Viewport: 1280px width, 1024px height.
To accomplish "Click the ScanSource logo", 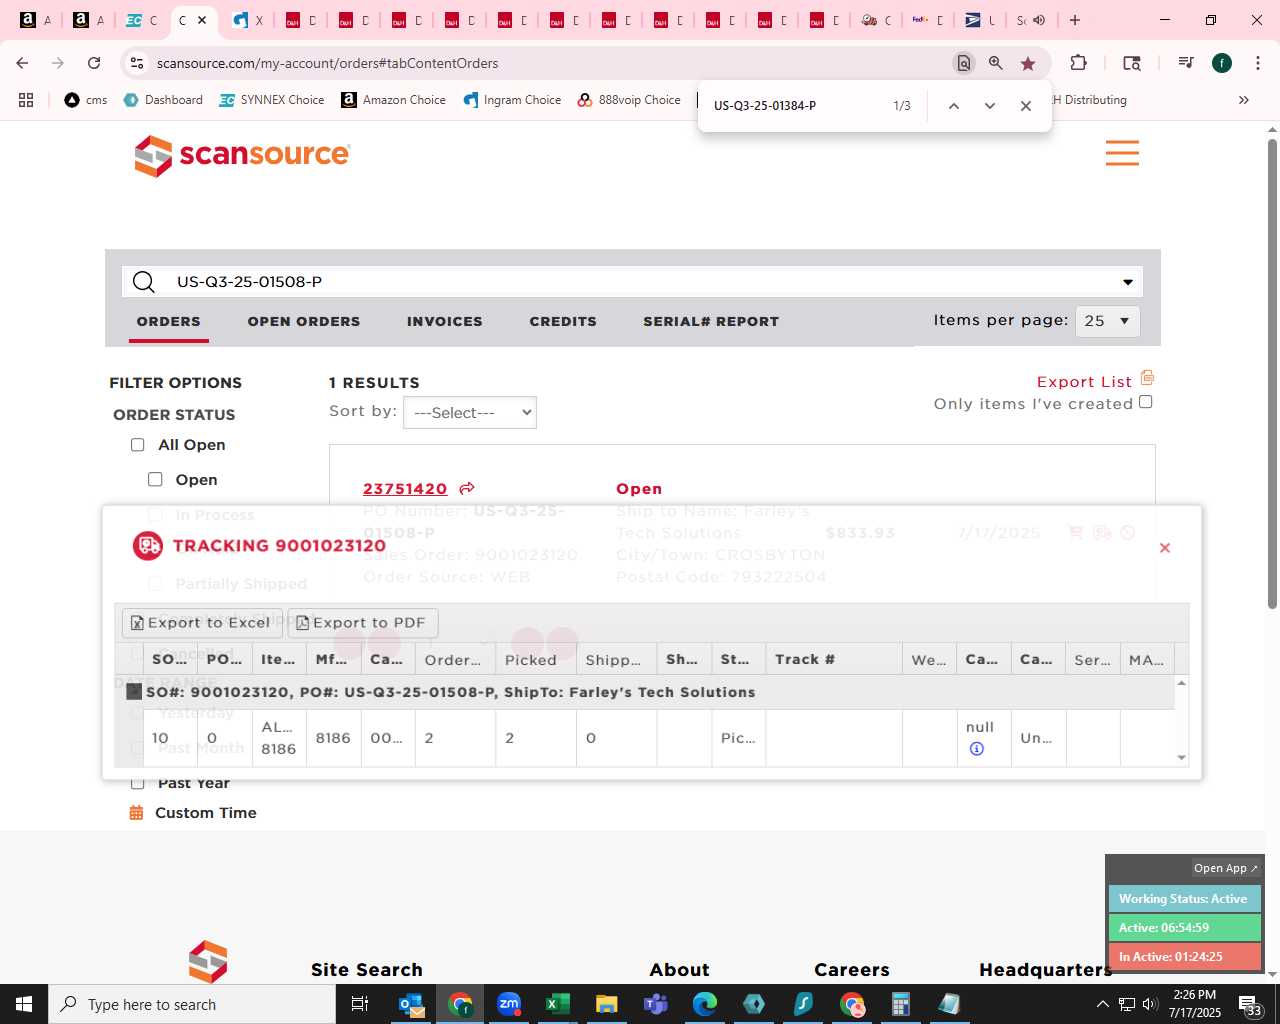I will [243, 155].
